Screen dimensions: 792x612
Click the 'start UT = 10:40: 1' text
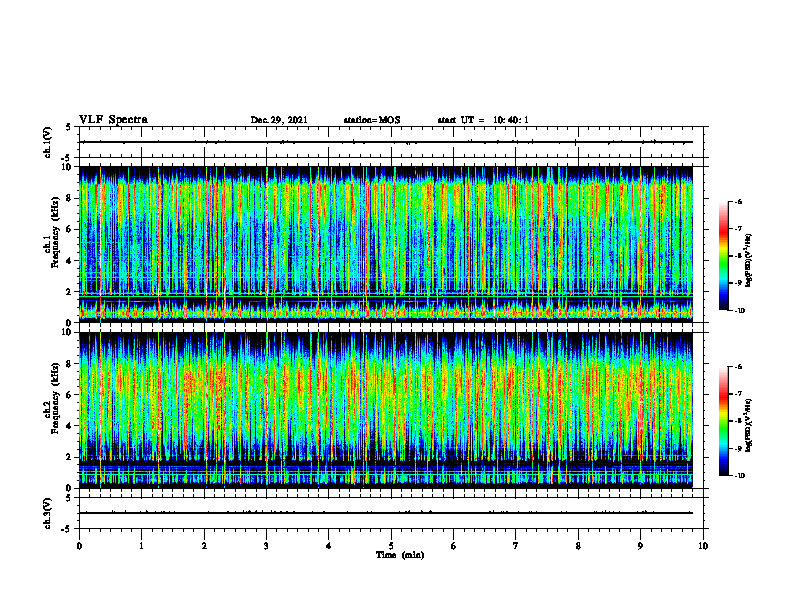tap(483, 120)
